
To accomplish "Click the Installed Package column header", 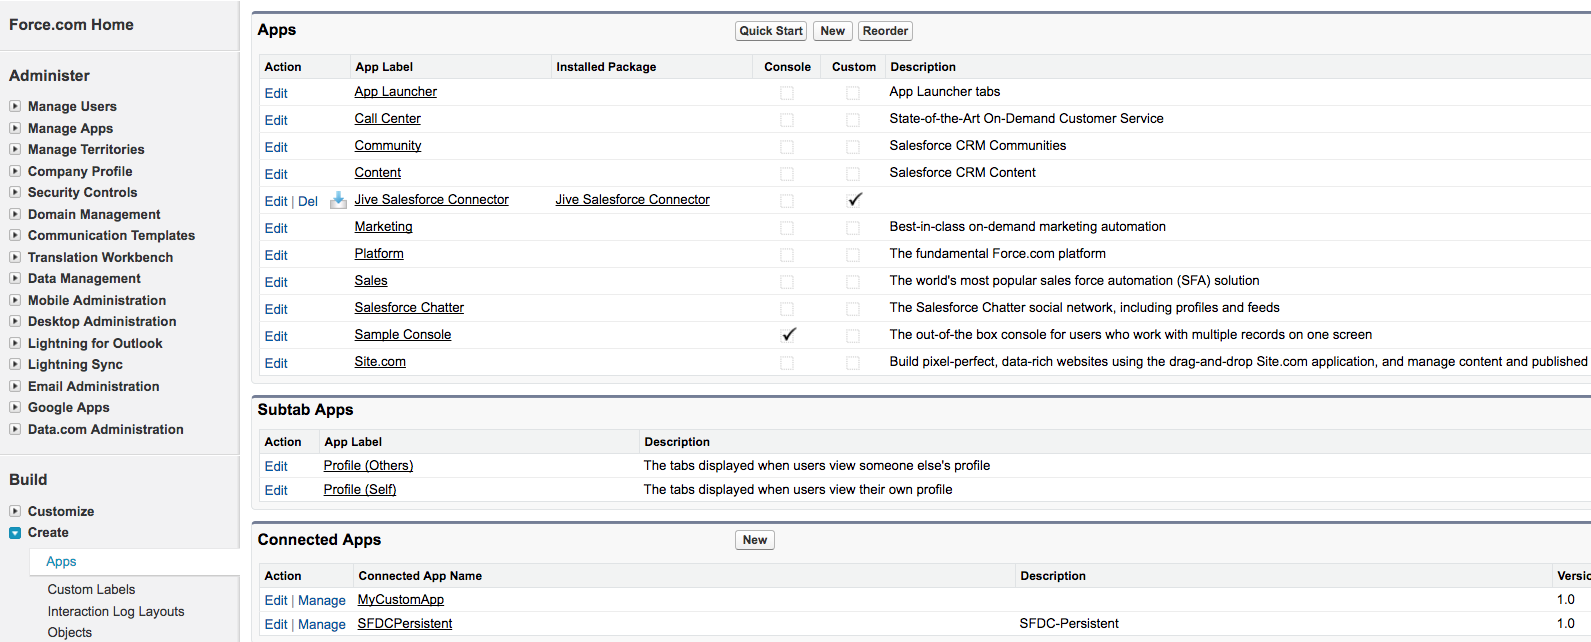I will (606, 67).
